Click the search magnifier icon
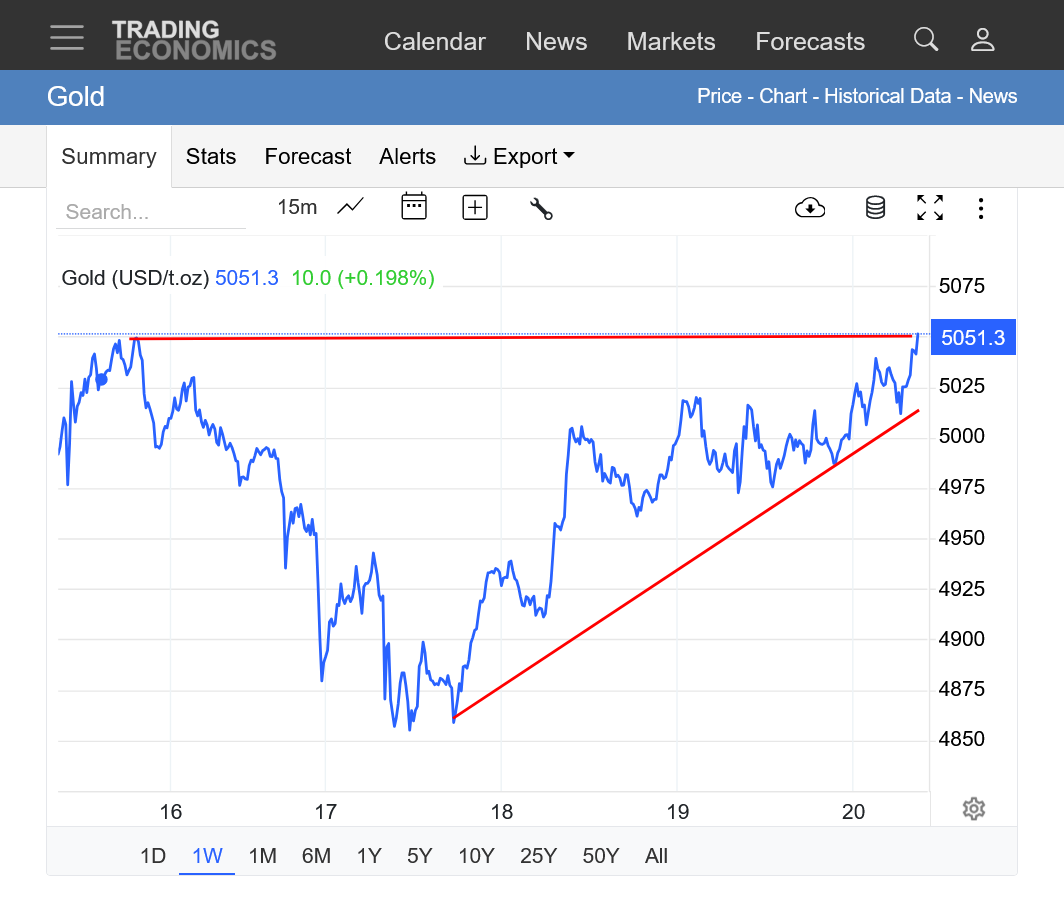Viewport: 1064px width, 901px height. [x=926, y=39]
